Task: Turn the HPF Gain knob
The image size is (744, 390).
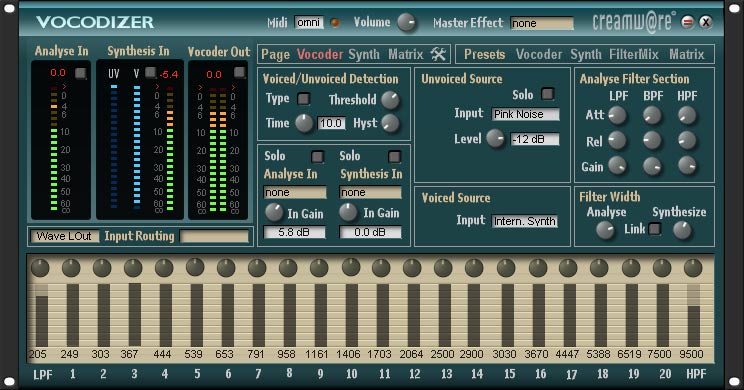Action: tap(687, 166)
